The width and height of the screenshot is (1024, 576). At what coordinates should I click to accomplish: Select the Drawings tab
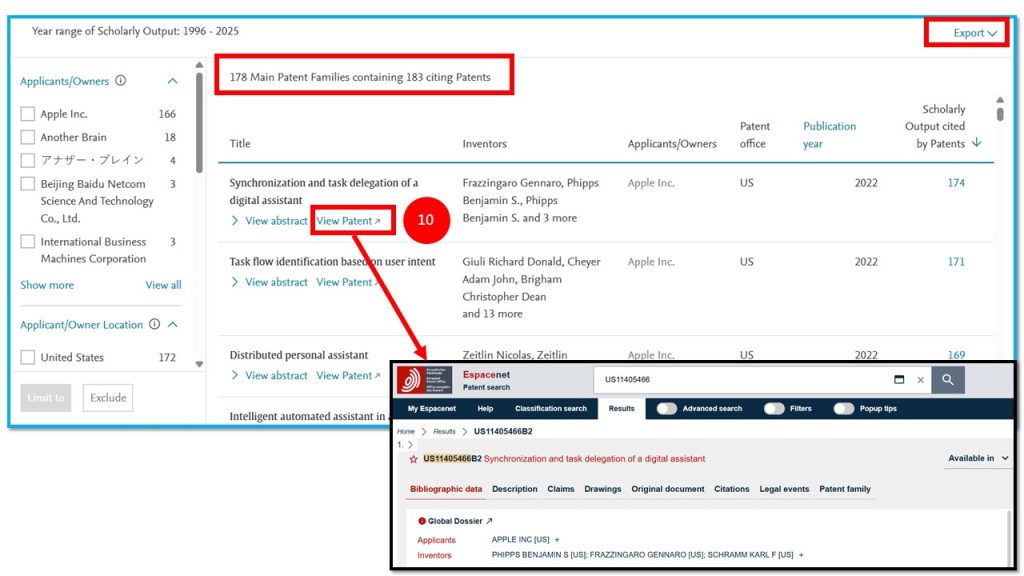point(603,489)
